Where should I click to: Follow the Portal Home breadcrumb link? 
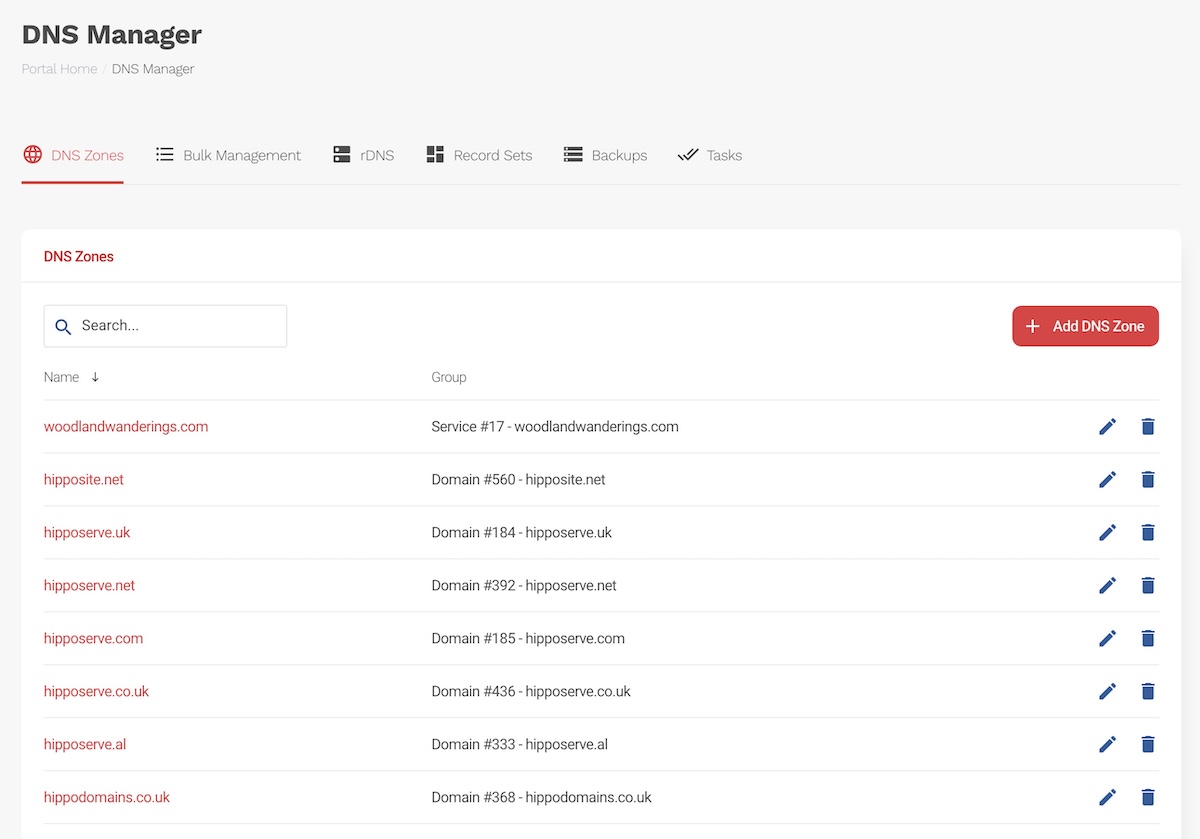coord(59,69)
